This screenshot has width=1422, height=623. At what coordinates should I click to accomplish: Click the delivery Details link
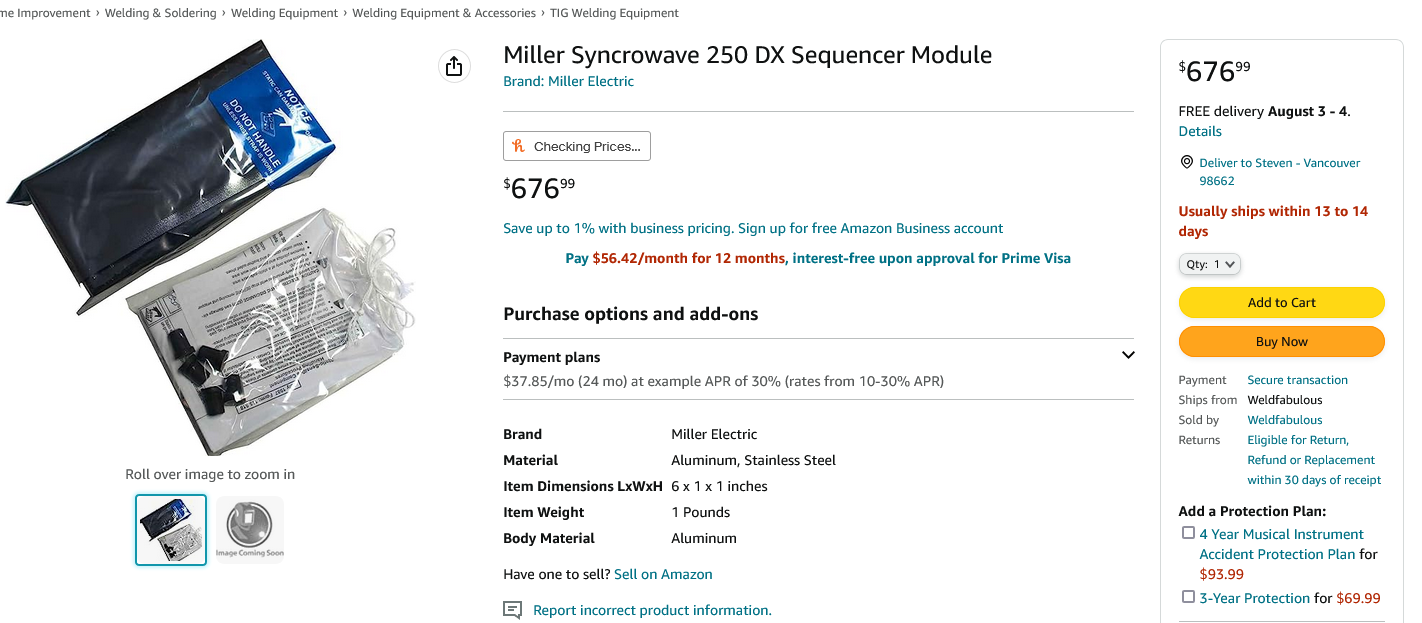coord(1200,131)
